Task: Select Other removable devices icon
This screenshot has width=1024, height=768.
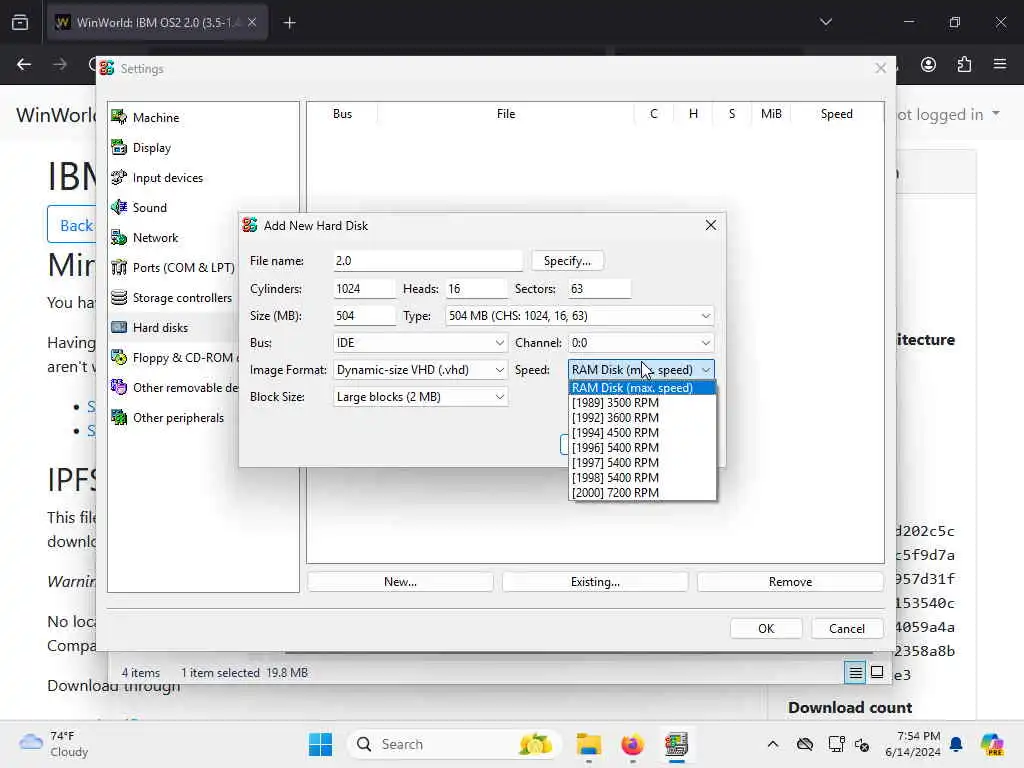Action: tap(119, 388)
